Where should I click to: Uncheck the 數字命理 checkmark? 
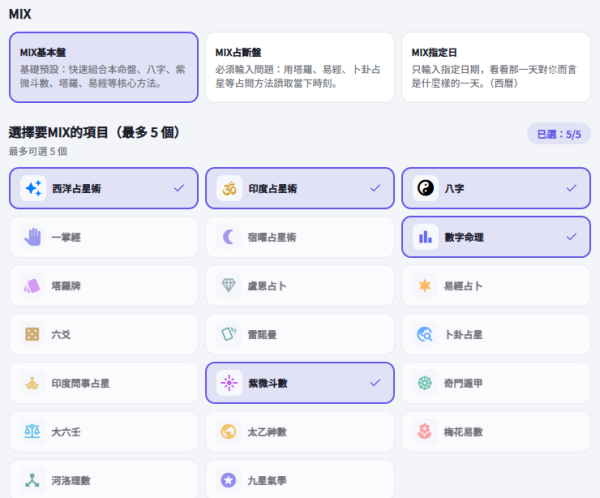click(571, 237)
